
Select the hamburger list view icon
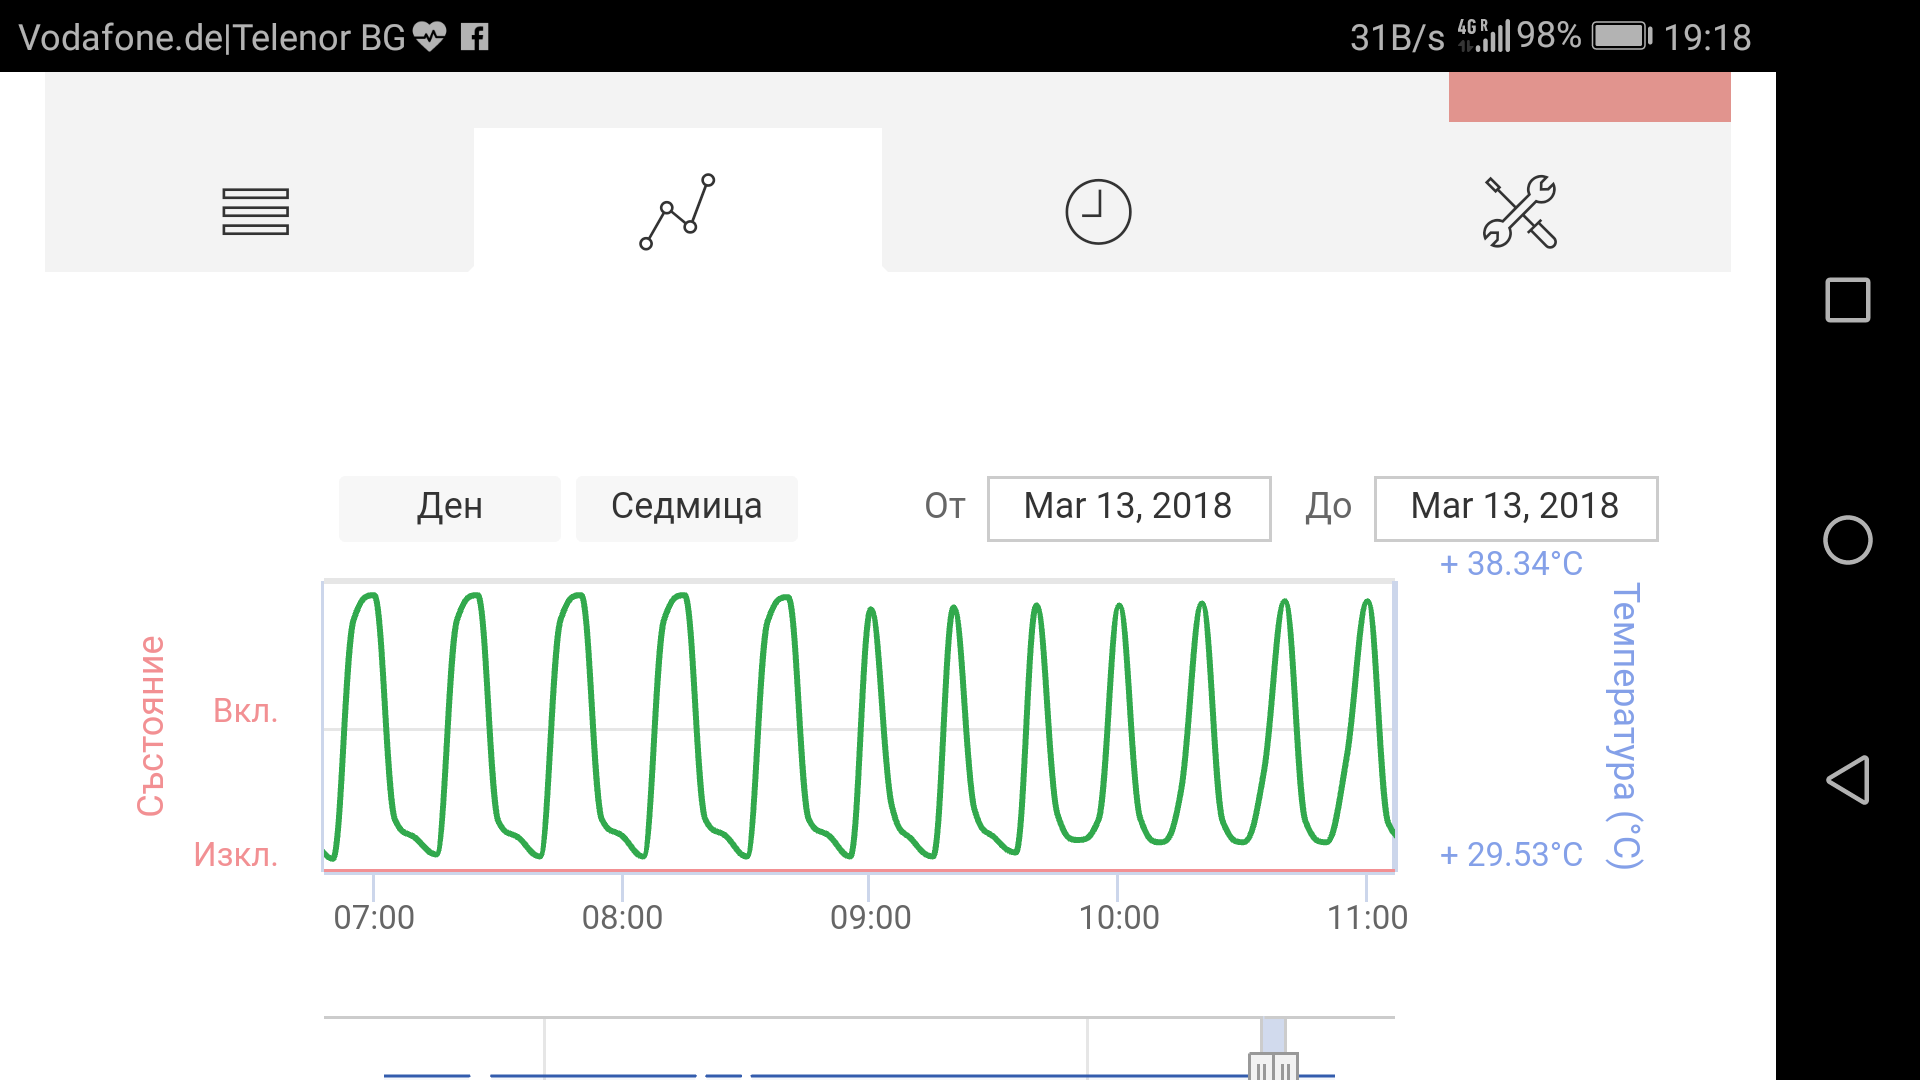tap(256, 211)
